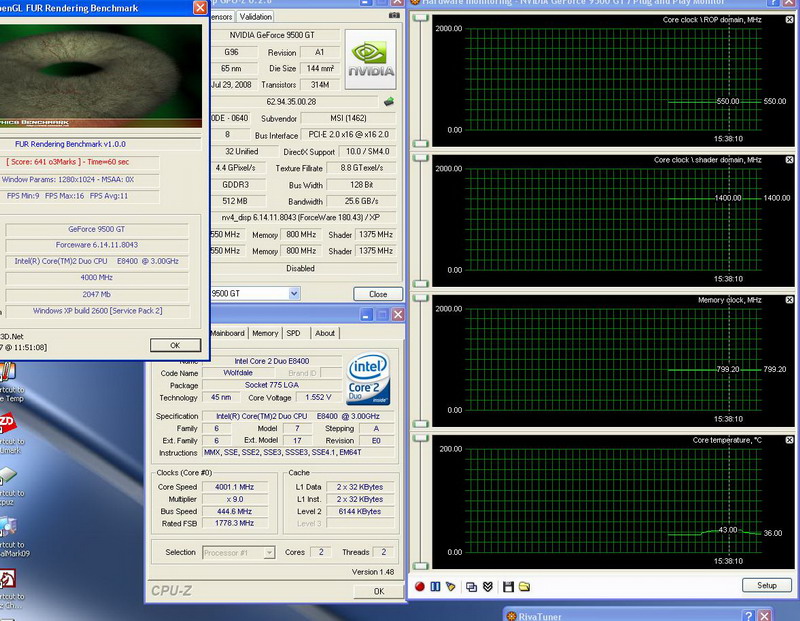Click the Texture Fillrate 8.8 GTexel/s value
The height and width of the screenshot is (621, 800).
(x=361, y=167)
